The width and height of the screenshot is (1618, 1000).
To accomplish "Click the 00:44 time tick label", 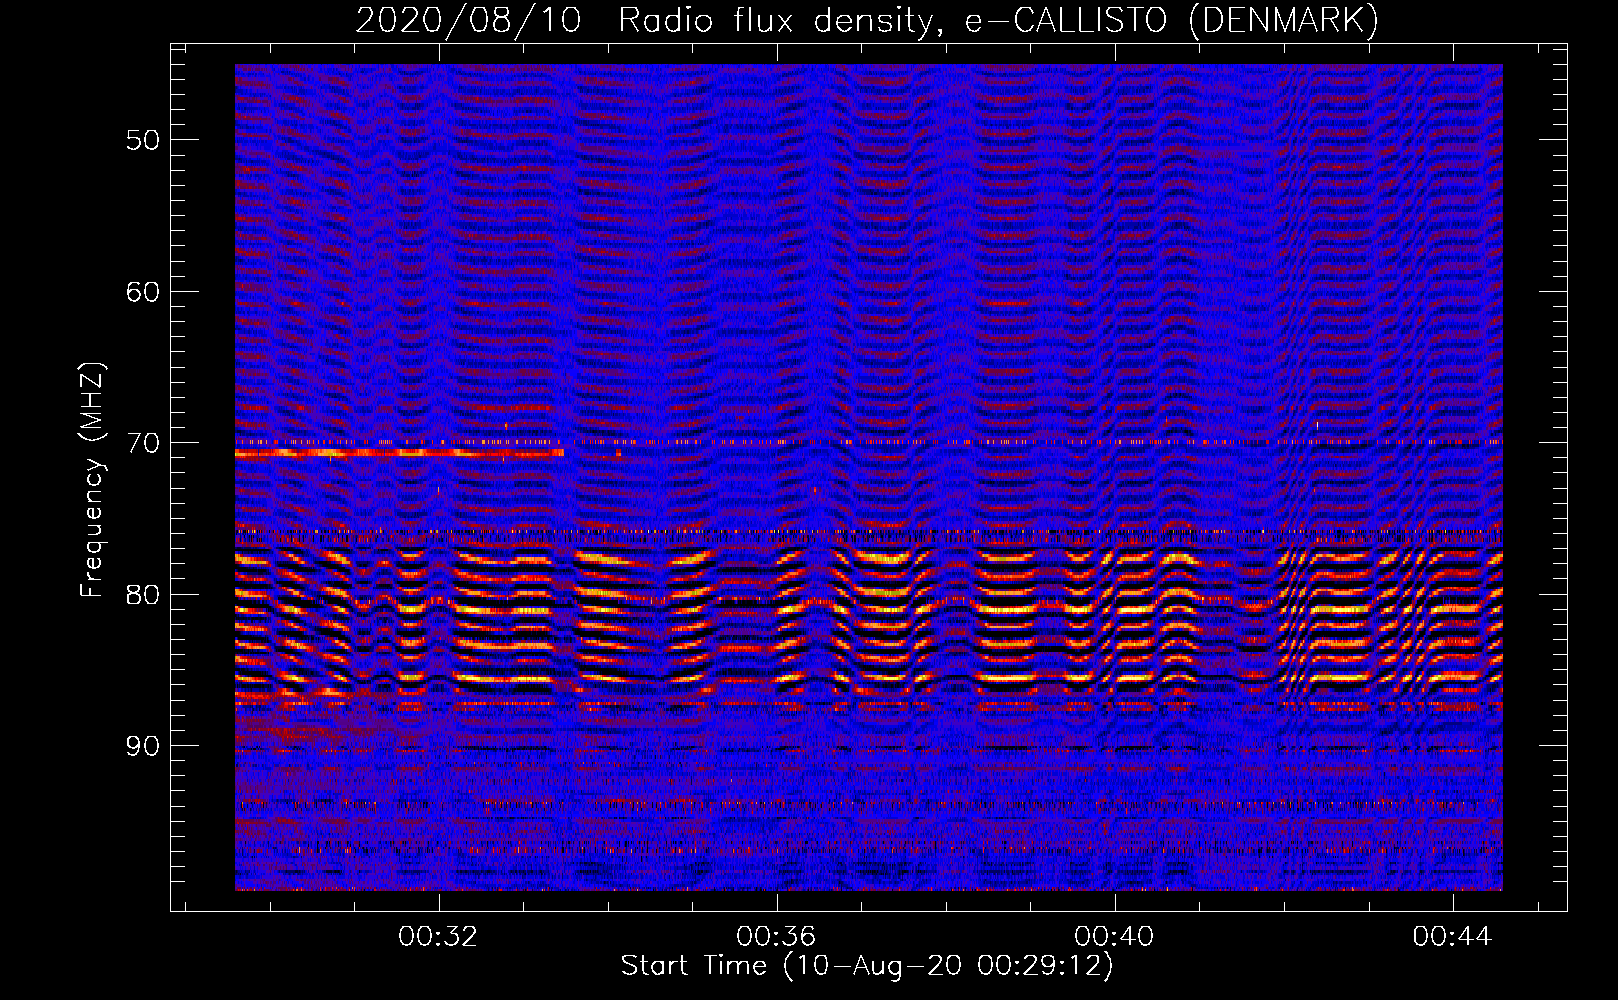I will tap(1452, 936).
